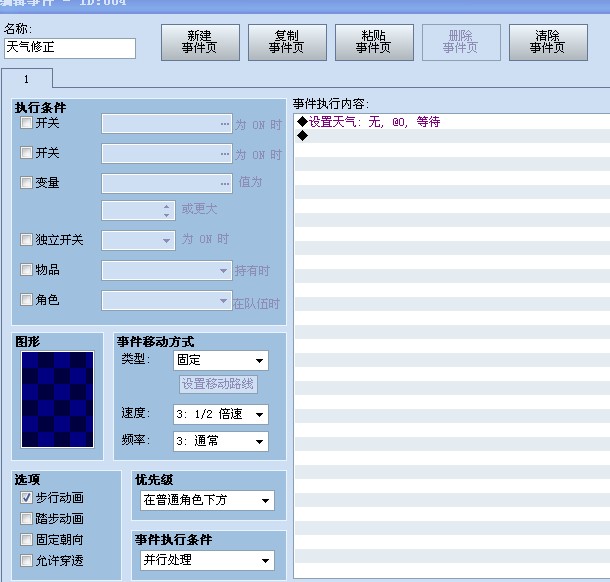The image size is (610, 582).
Task: Enable the 物品 condition checkbox
Action: tap(26, 269)
